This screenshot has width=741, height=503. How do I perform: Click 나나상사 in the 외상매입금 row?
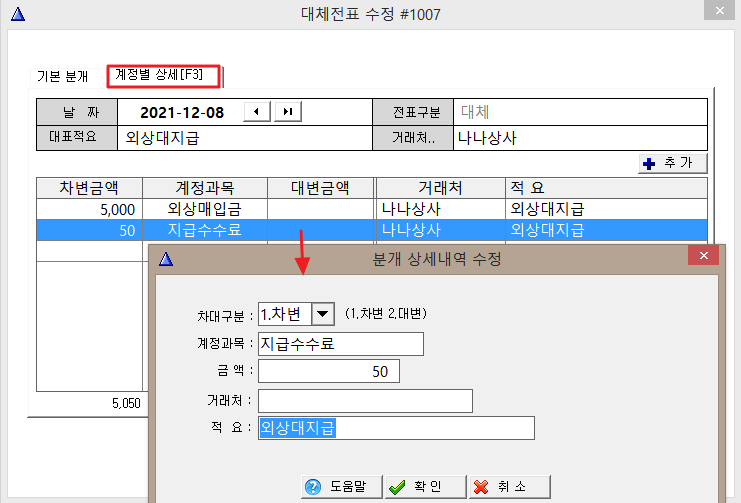click(440, 209)
